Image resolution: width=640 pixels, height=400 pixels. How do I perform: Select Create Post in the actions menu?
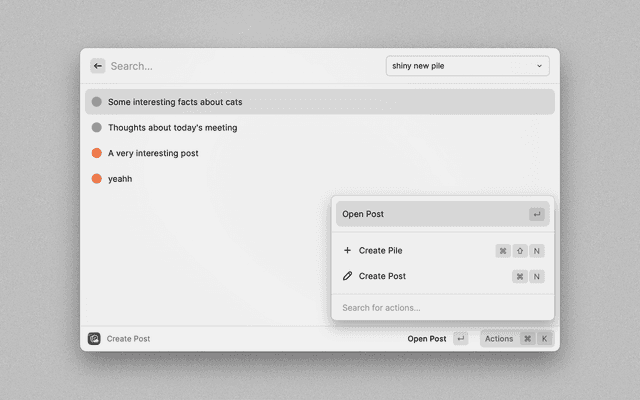(x=382, y=276)
